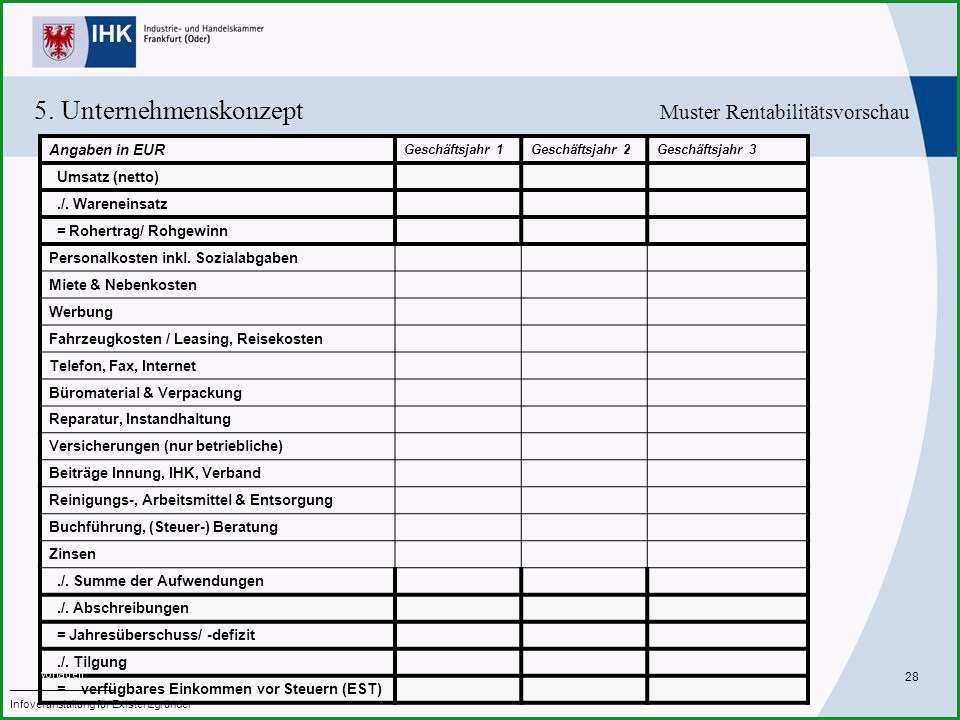Click 'Fahrzeugkosten / Leasing, Reisekosten' label
960x720 pixels.
pos(186,339)
